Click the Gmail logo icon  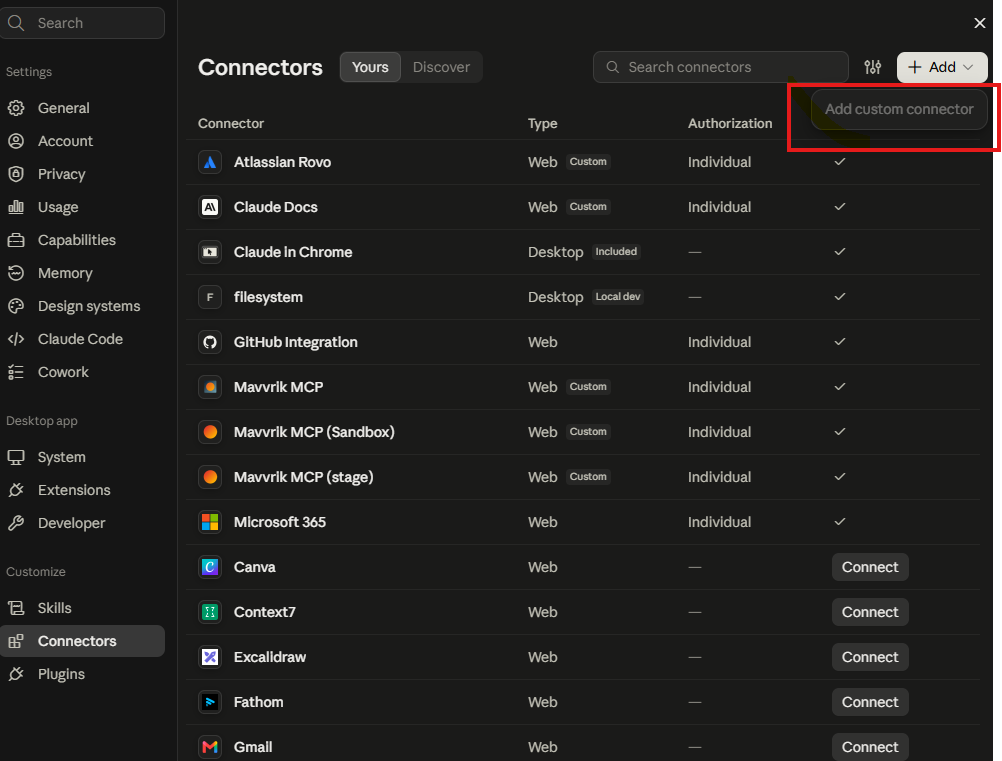[x=210, y=747]
